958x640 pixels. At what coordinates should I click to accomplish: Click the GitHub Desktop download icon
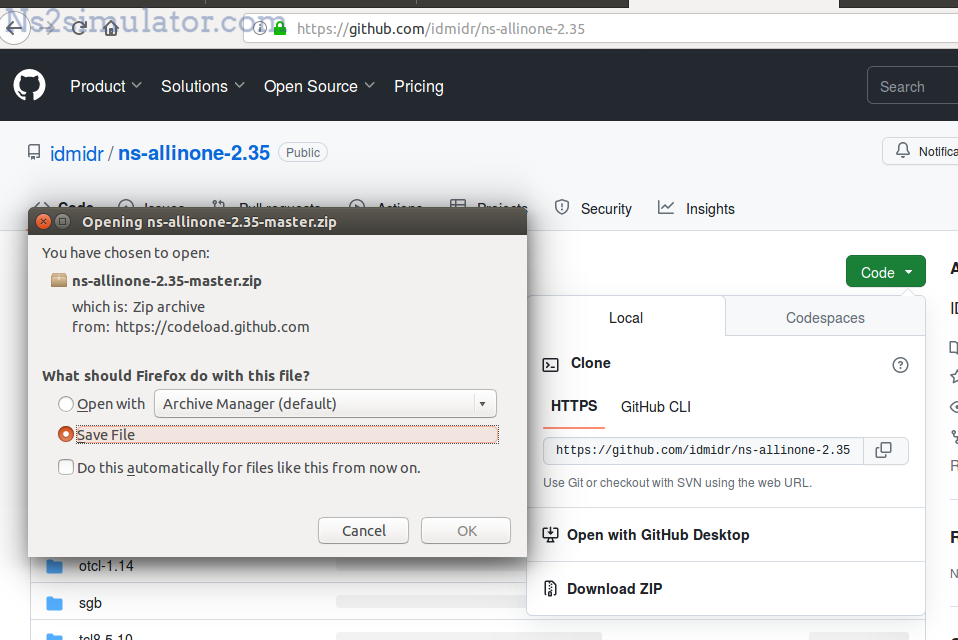click(x=550, y=535)
